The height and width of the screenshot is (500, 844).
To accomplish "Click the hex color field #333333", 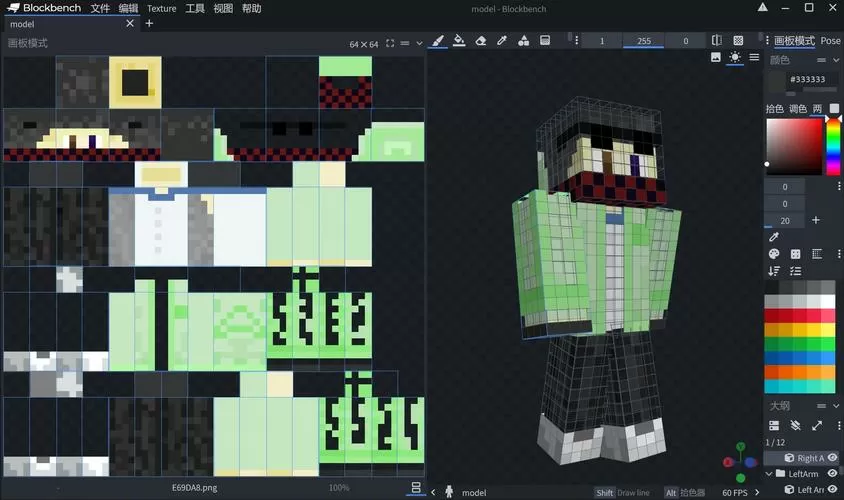I will click(807, 79).
